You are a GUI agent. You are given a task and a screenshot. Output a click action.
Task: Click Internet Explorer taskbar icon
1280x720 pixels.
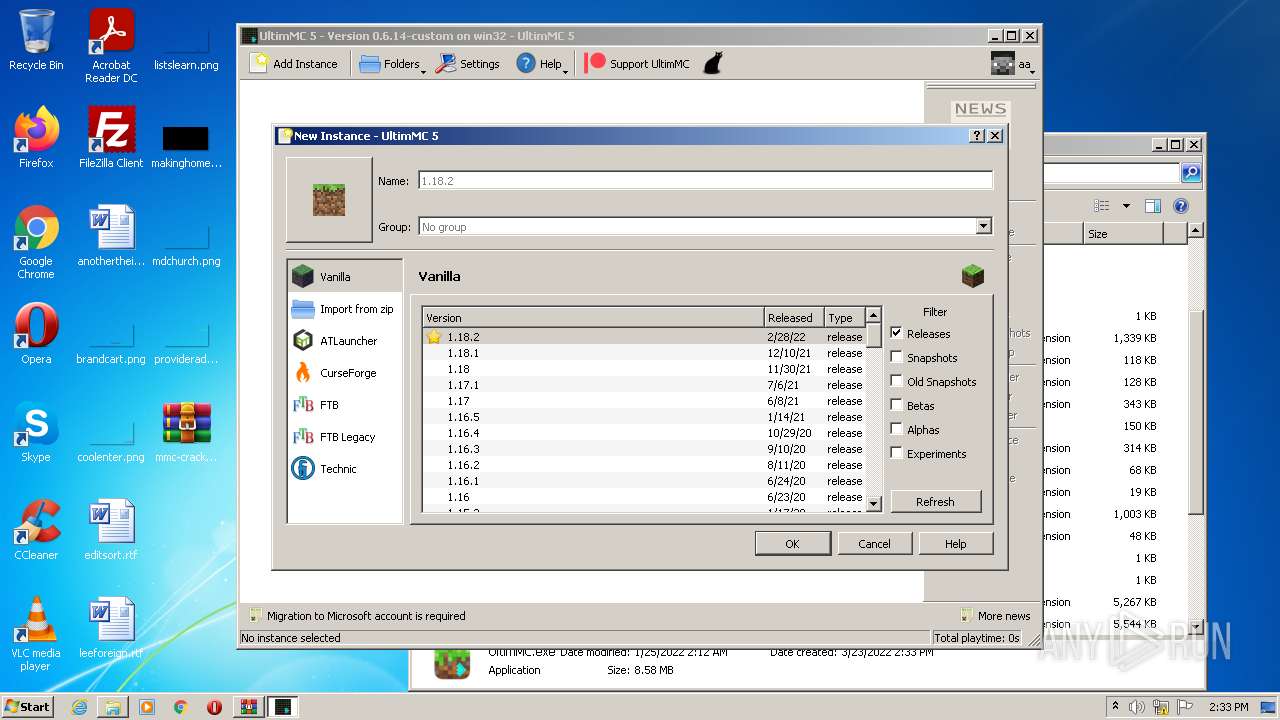coord(79,707)
